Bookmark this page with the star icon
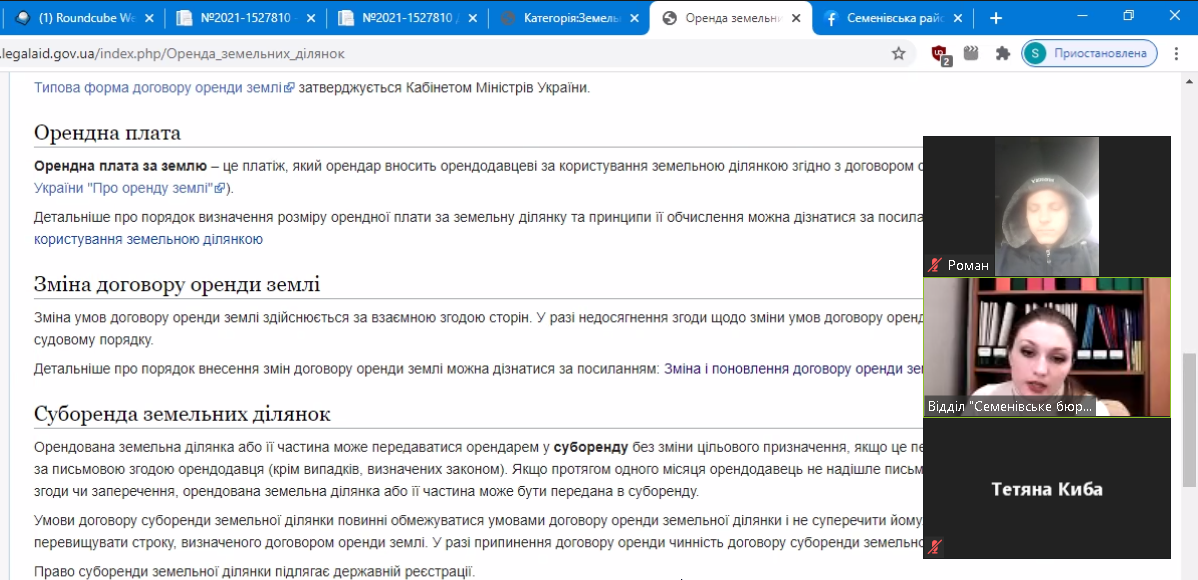1198x580 pixels. (x=898, y=53)
